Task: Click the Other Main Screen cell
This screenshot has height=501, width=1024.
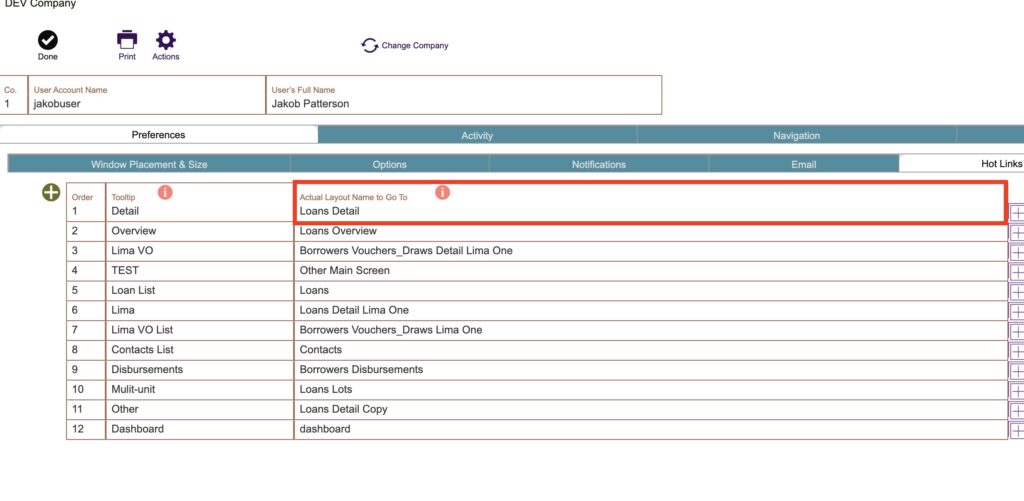Action: 650,270
